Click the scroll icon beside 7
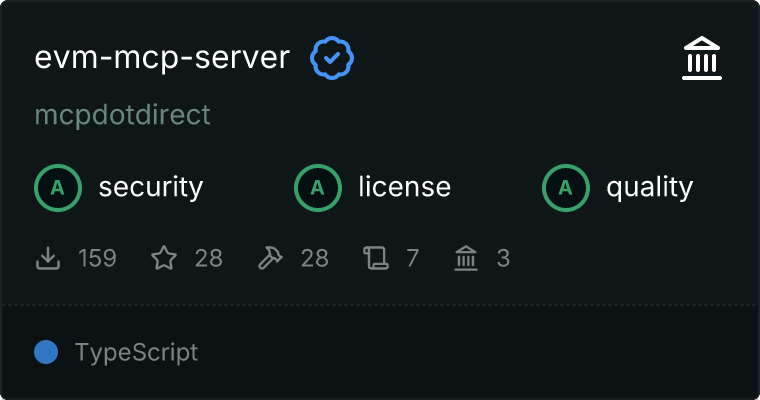Screen dimensions: 760x400 click(376, 259)
